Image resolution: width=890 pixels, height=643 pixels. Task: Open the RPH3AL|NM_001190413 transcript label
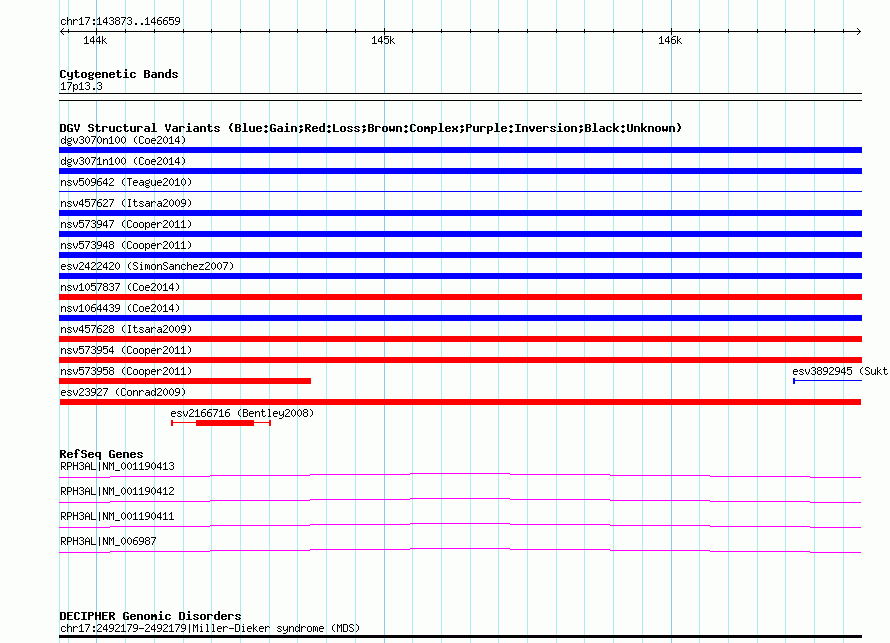117,467
